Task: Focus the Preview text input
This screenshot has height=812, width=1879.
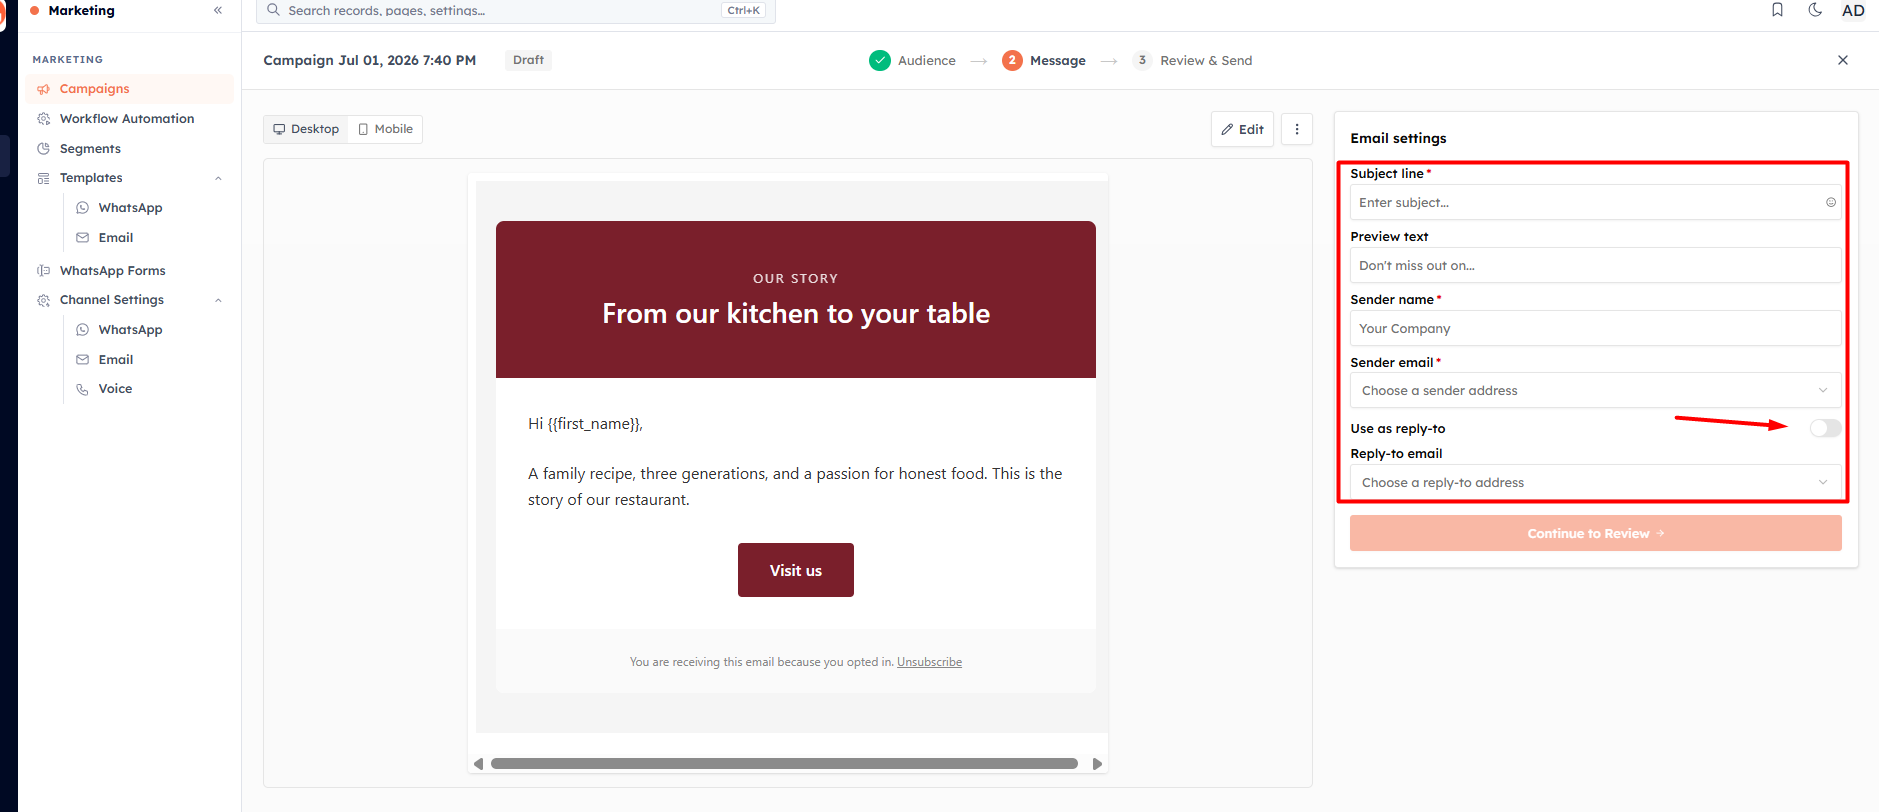Action: [1595, 265]
